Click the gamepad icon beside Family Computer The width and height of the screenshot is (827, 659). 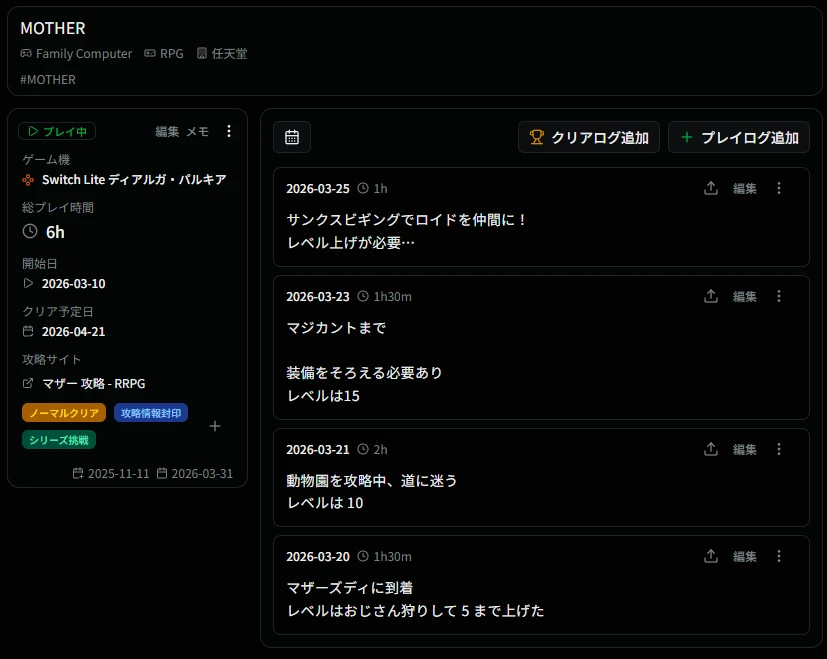tap(25, 53)
